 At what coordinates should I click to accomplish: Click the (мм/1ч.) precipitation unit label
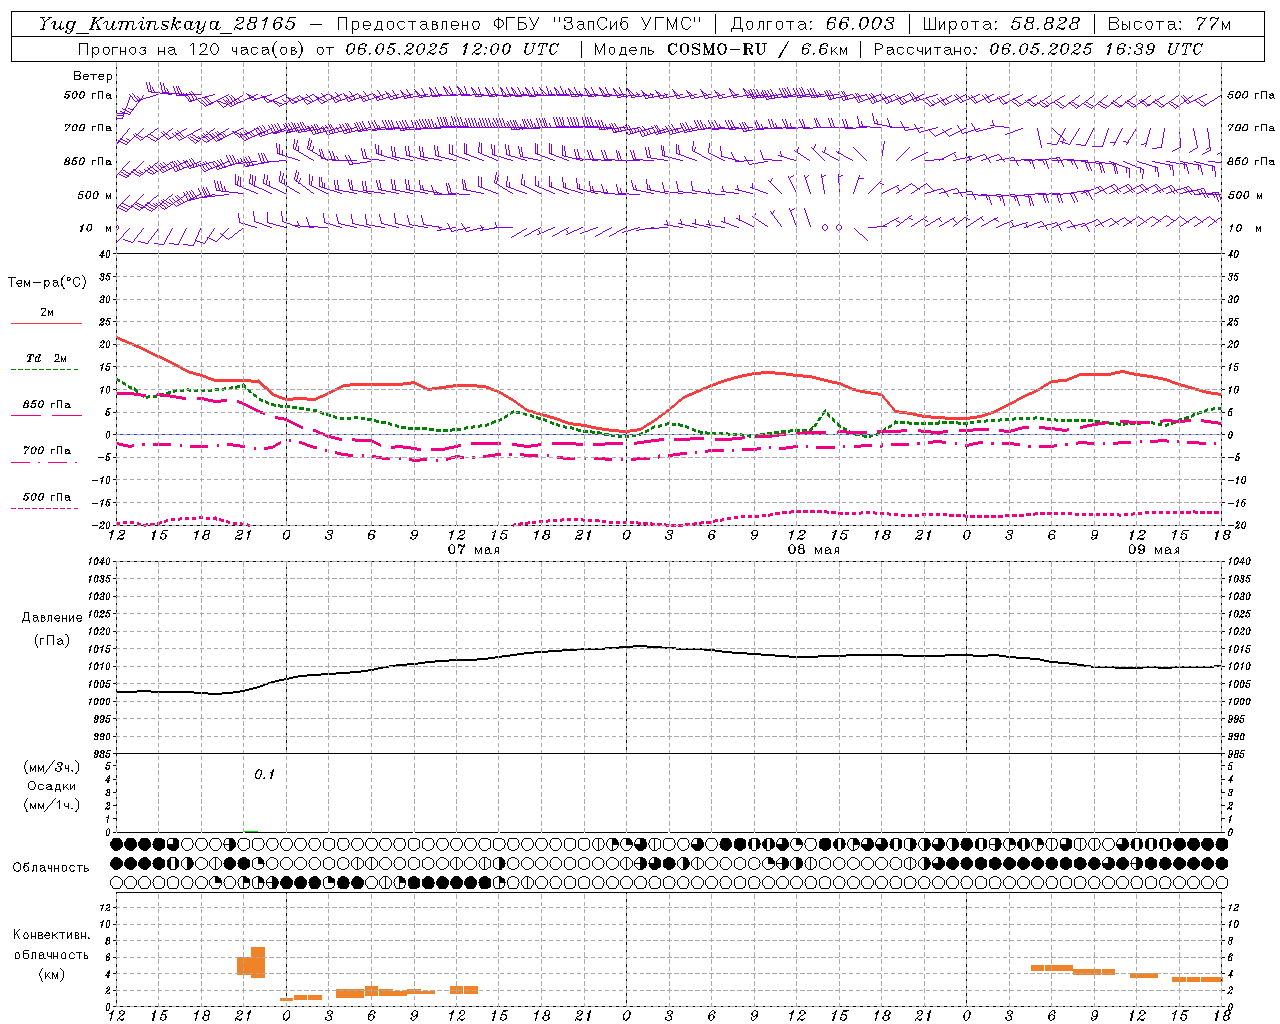pos(52,806)
